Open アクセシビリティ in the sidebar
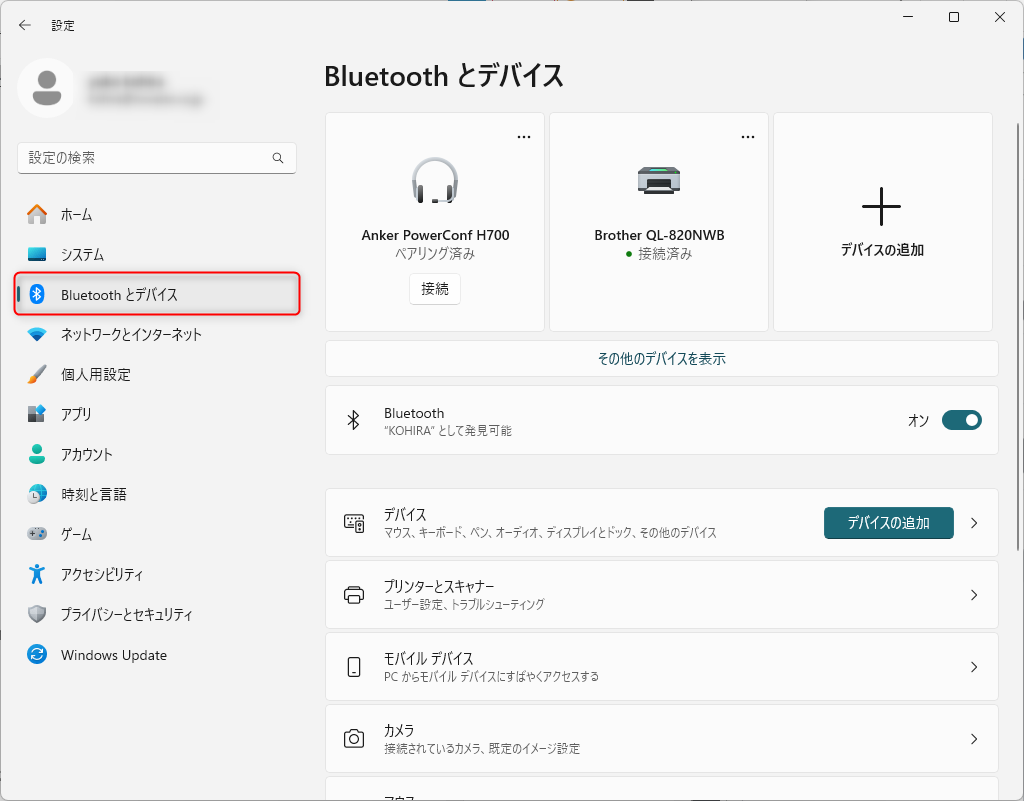 (102, 574)
